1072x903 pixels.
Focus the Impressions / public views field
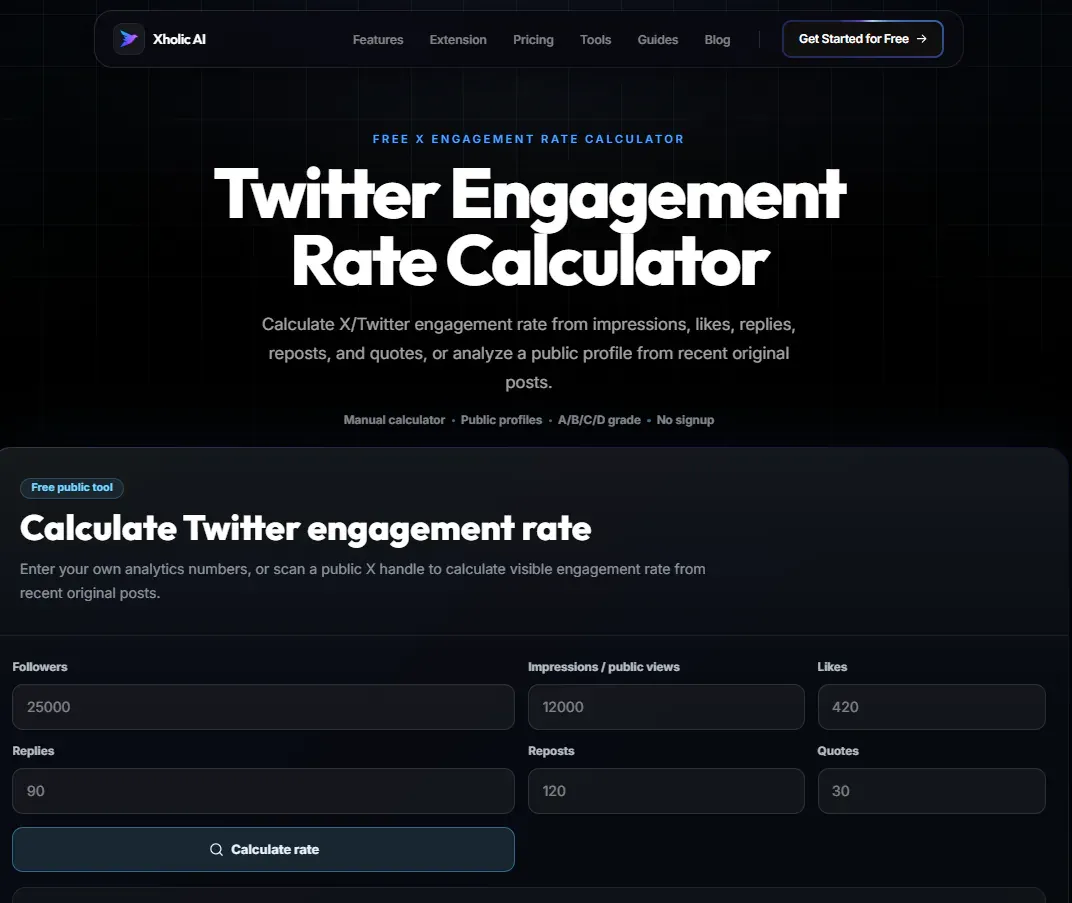[666, 707]
